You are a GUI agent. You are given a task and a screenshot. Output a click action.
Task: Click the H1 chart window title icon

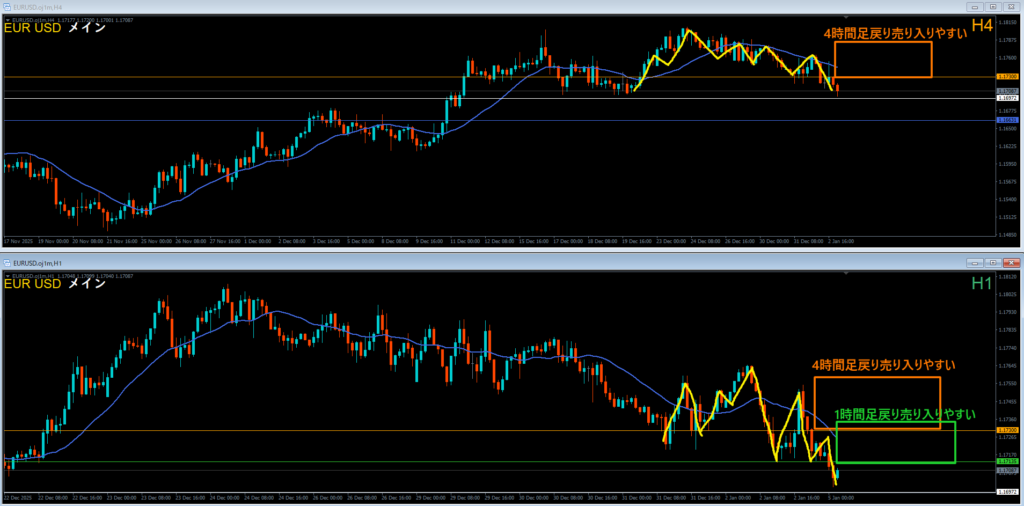[7, 261]
